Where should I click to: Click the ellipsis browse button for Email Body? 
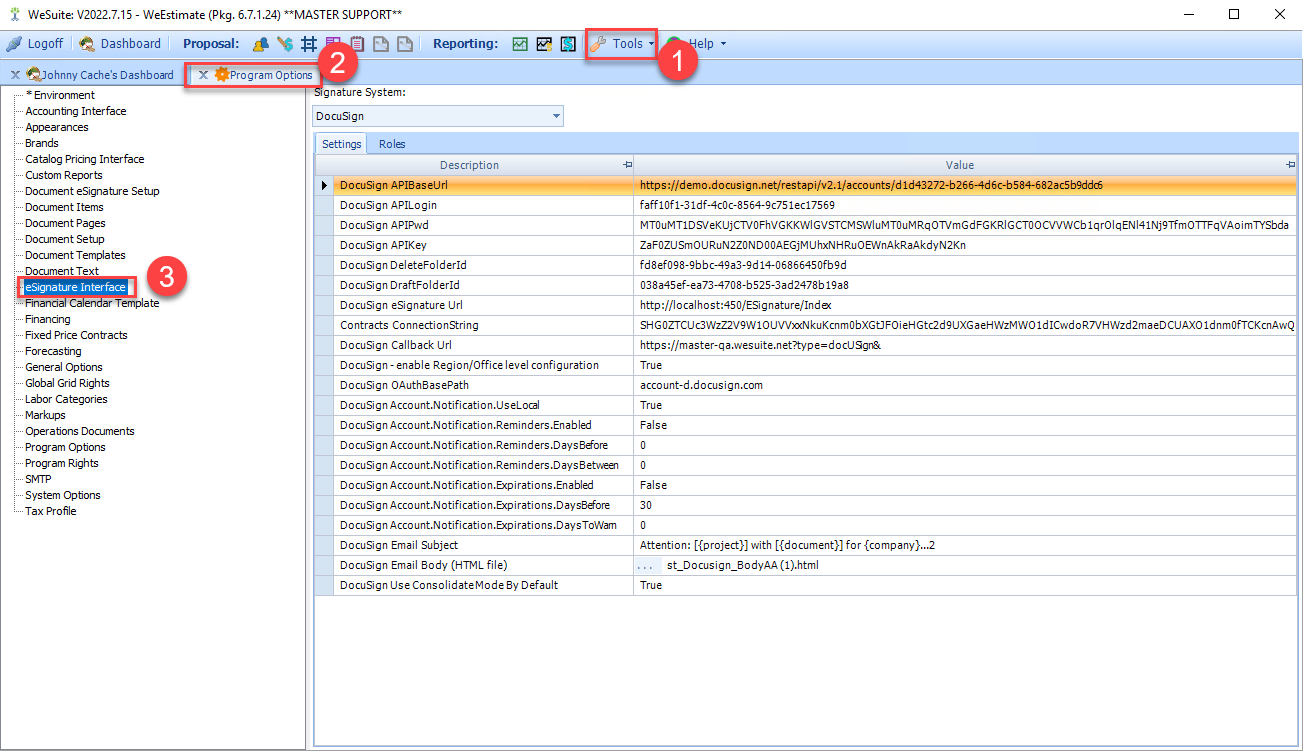[648, 565]
